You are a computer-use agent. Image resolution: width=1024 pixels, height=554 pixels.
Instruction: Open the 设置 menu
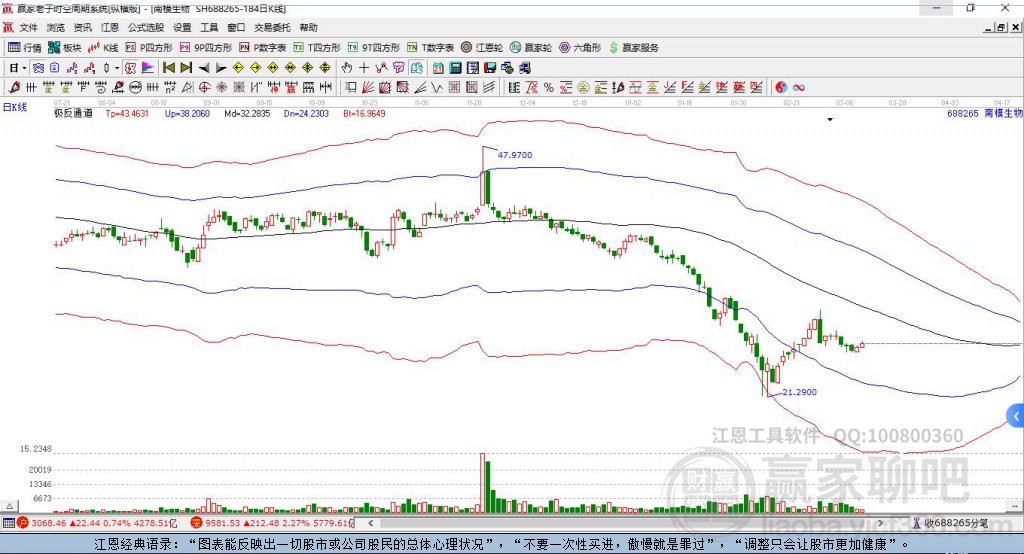(182, 27)
